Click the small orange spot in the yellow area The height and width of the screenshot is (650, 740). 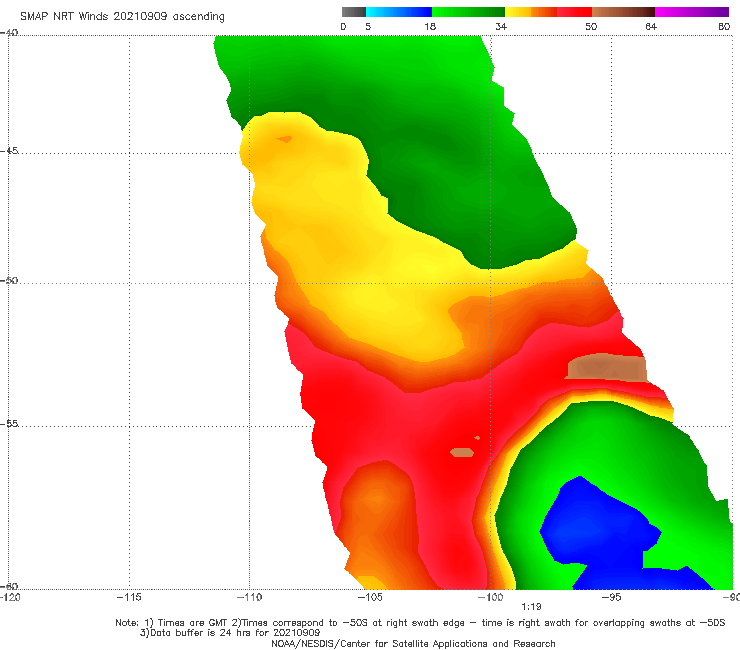point(285,139)
